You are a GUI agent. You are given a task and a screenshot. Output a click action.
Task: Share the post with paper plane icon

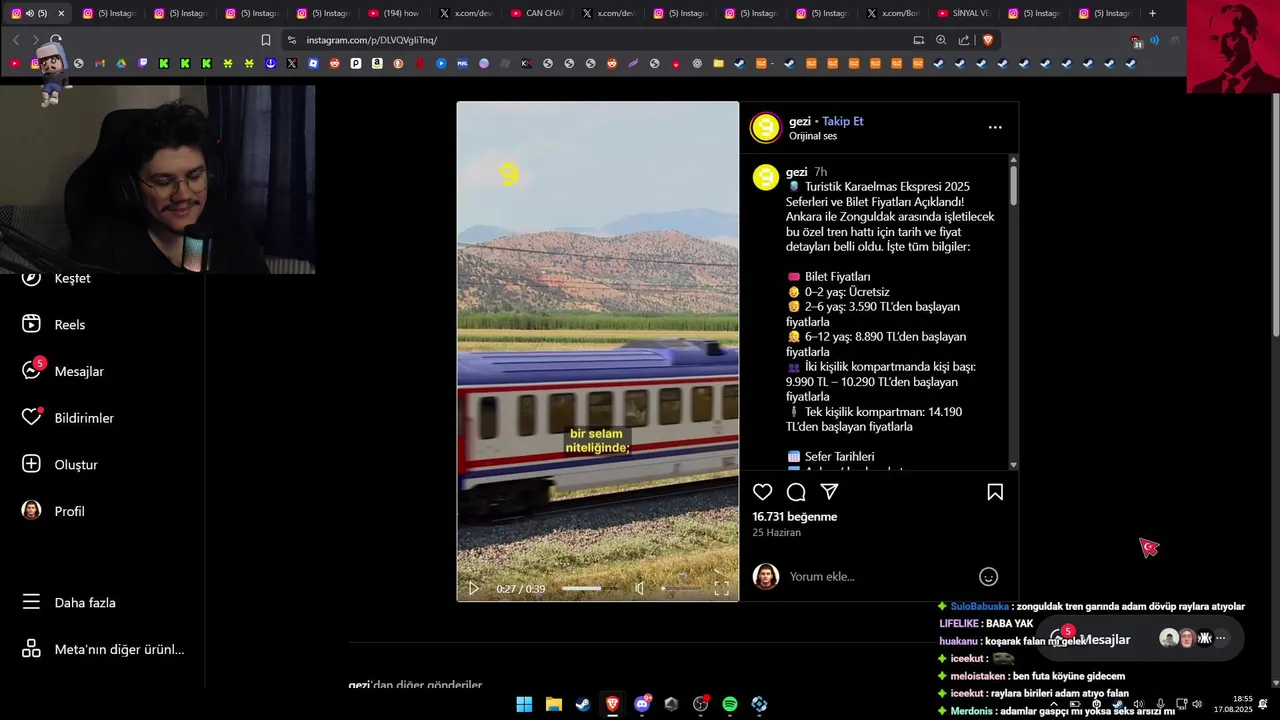[829, 492]
